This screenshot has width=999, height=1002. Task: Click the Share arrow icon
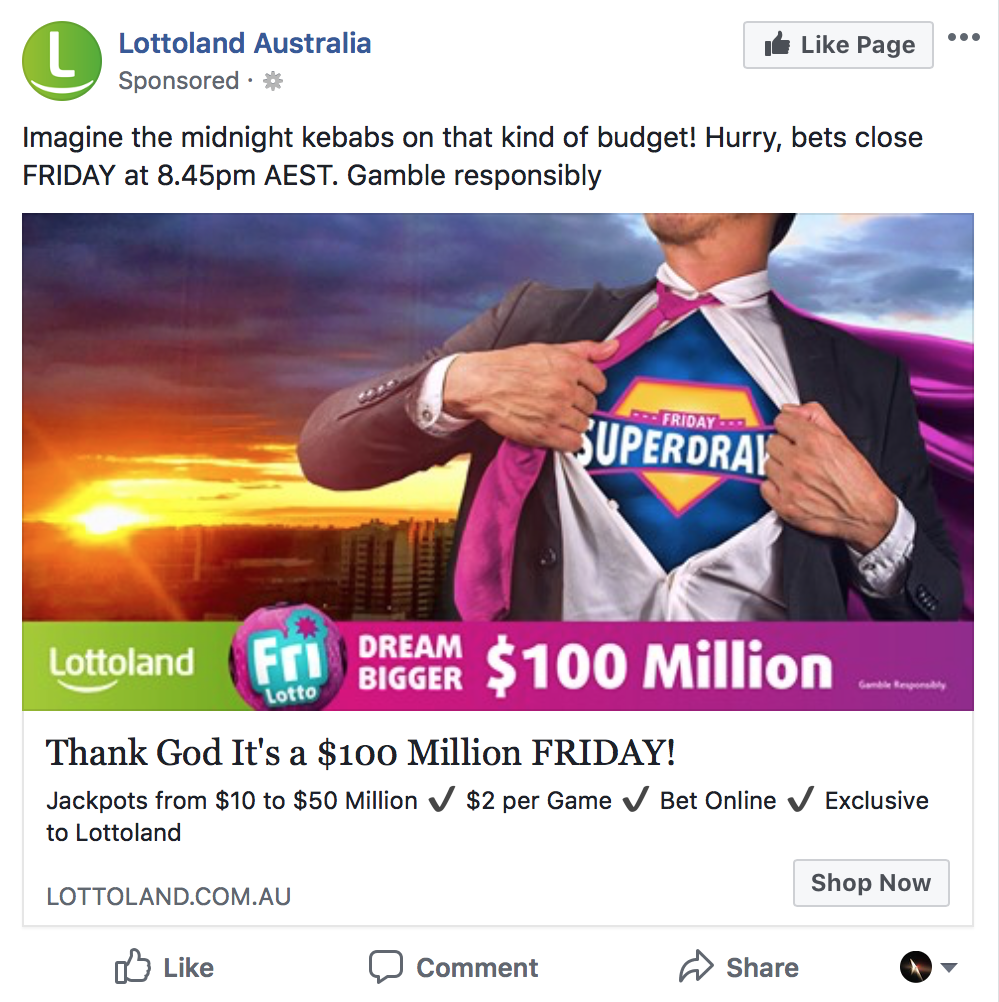[695, 967]
